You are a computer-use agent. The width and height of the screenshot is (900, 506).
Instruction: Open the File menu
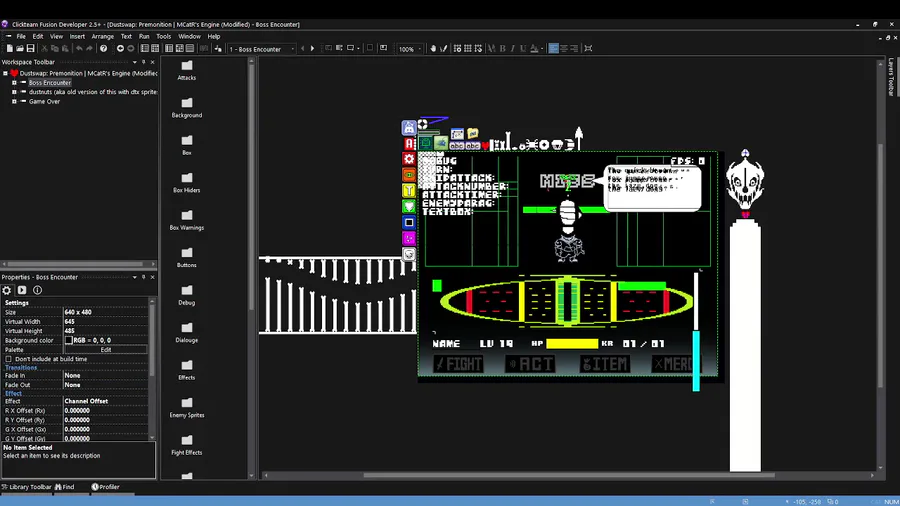(x=21, y=36)
